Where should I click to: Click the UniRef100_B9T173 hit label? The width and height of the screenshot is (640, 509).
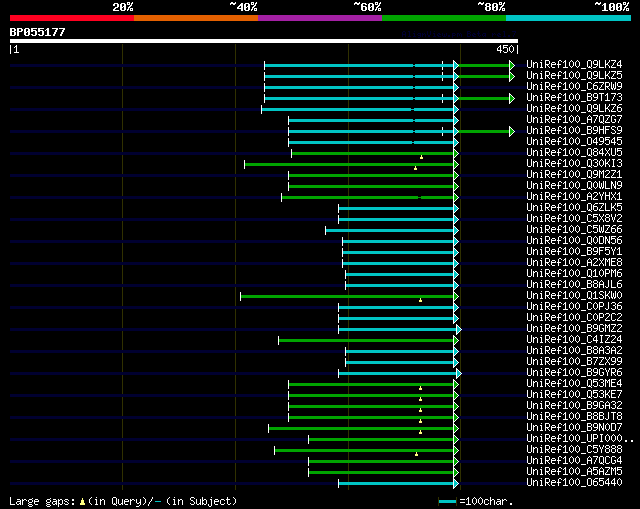click(574, 98)
